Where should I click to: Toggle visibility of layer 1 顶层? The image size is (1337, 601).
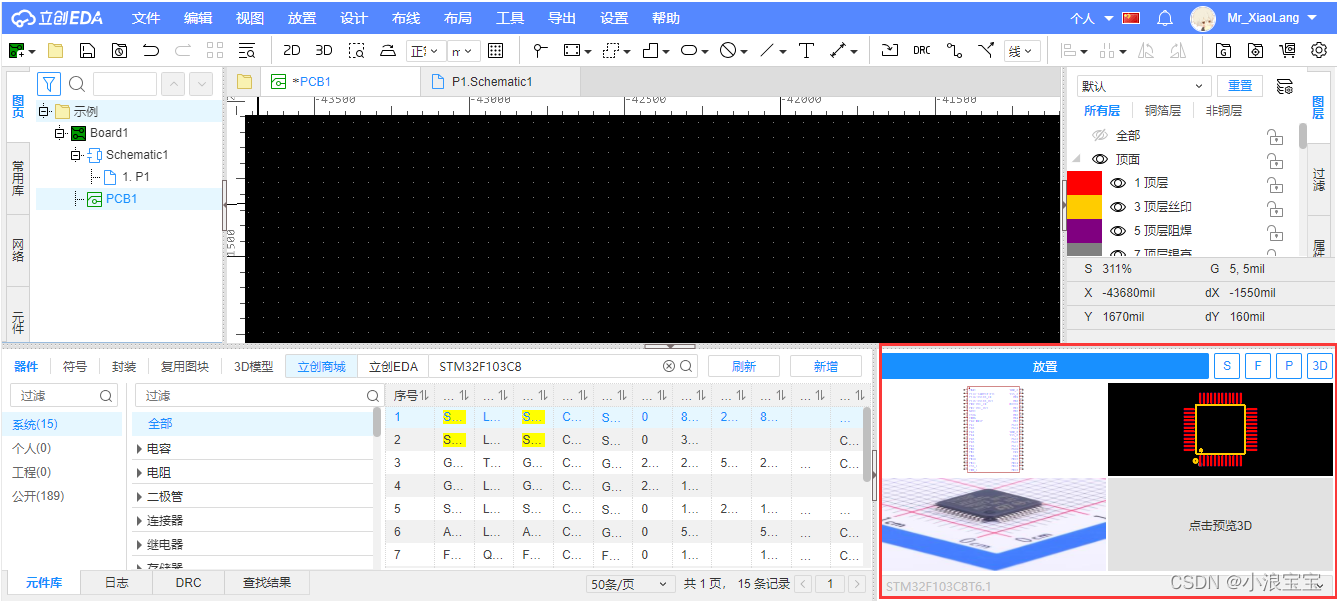point(1118,183)
